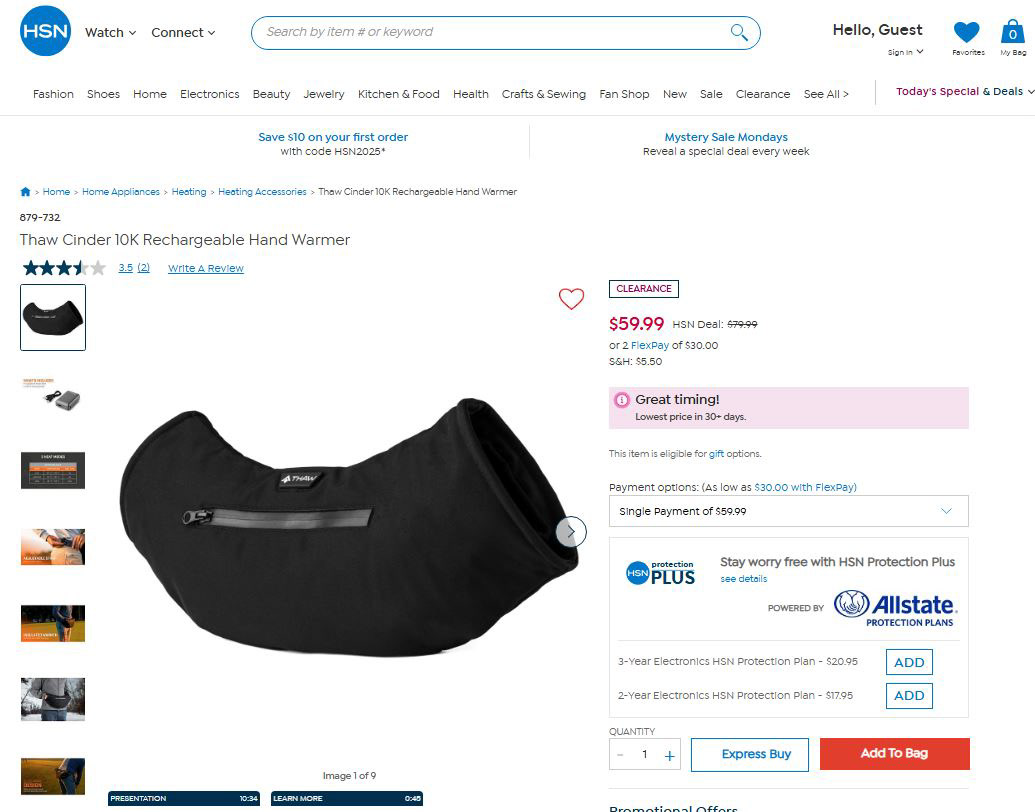Image resolution: width=1035 pixels, height=812 pixels.
Task: Click the star rating bar
Action: pyautogui.click(x=64, y=268)
